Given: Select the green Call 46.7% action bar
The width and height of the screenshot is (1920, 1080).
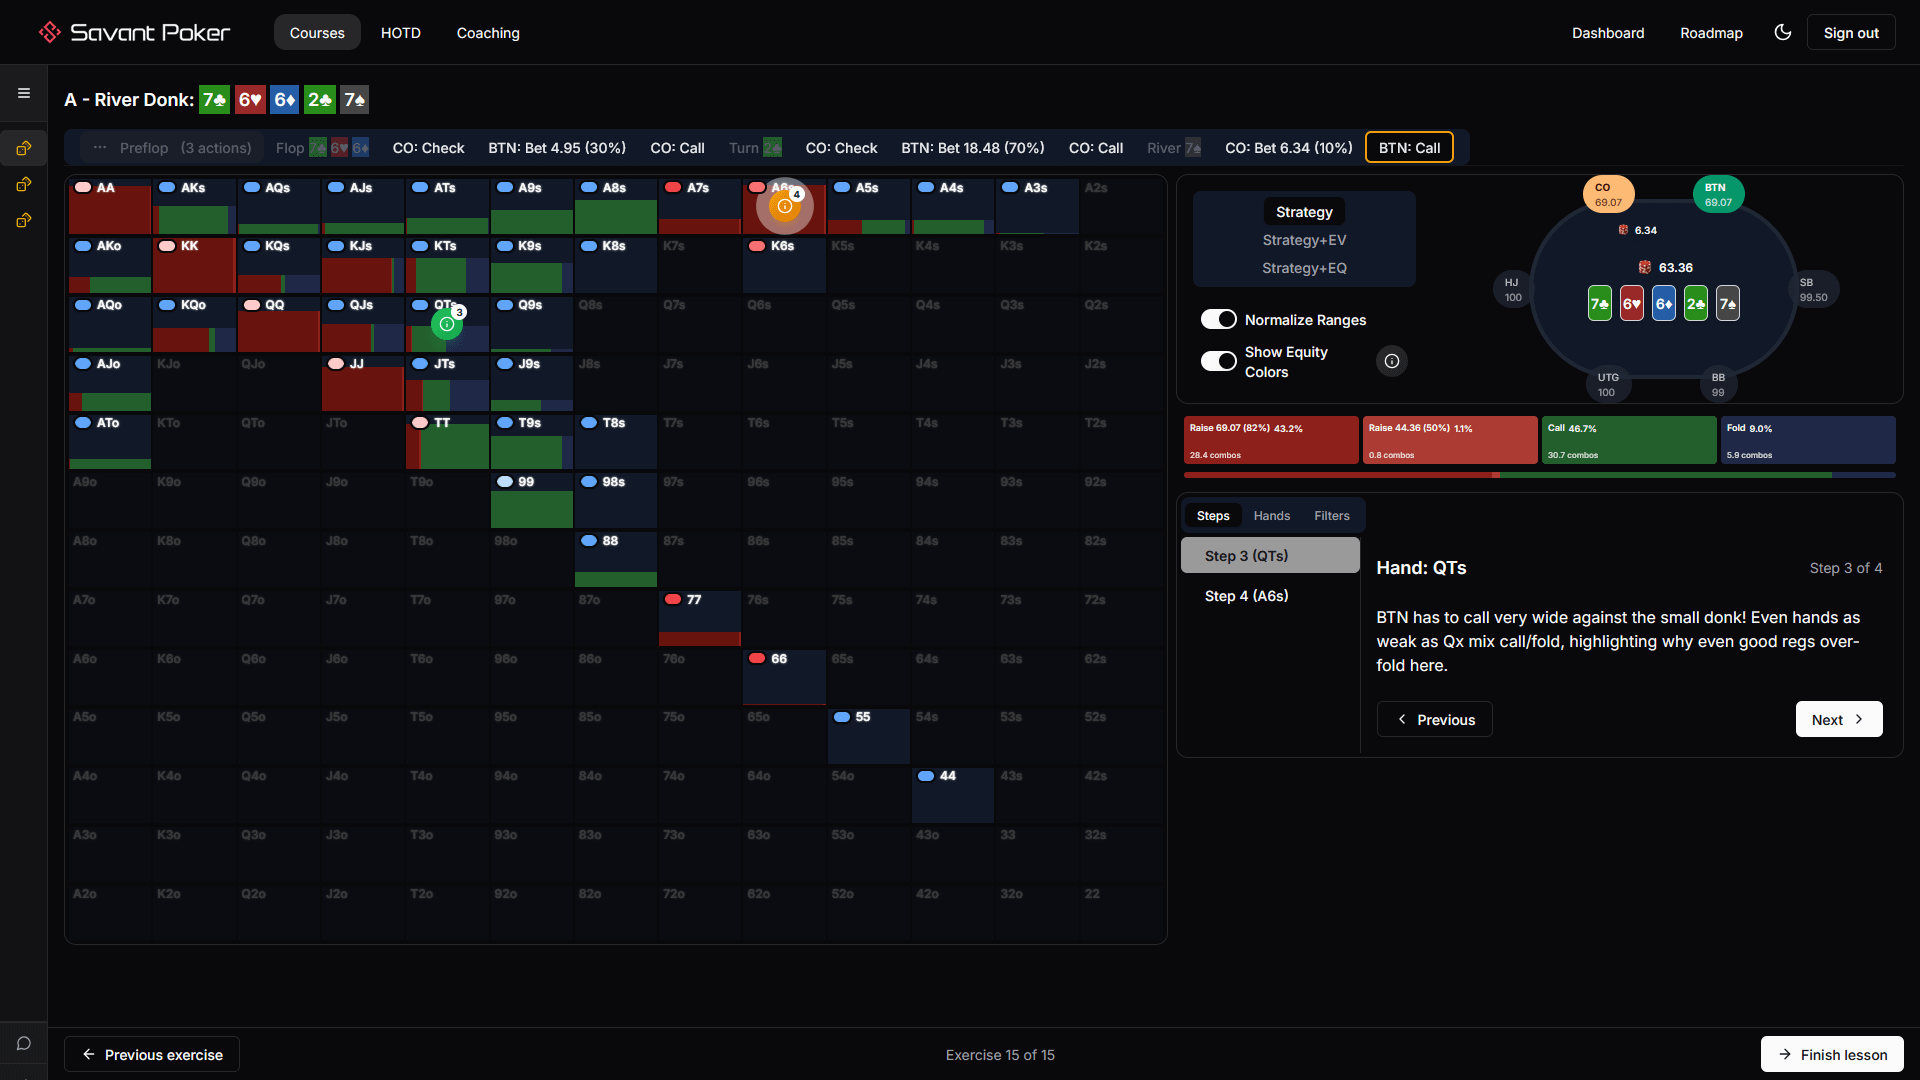Looking at the screenshot, I should [1628, 440].
